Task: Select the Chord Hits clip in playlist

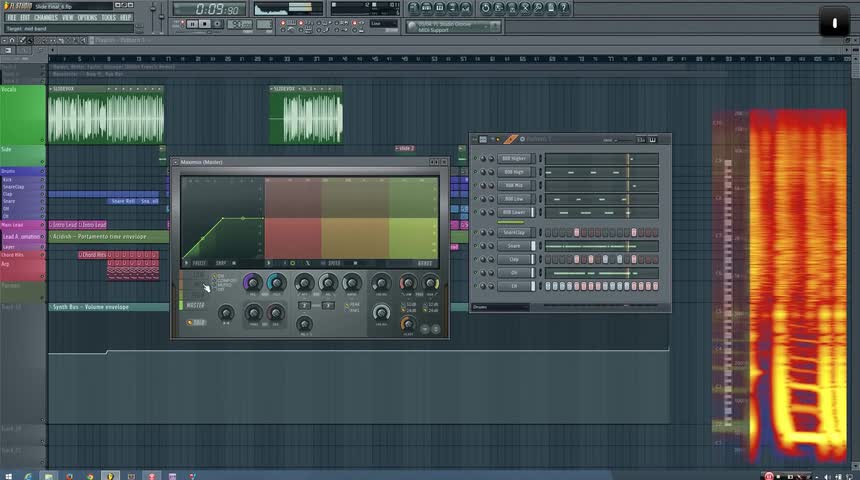Action: pyautogui.click(x=94, y=255)
